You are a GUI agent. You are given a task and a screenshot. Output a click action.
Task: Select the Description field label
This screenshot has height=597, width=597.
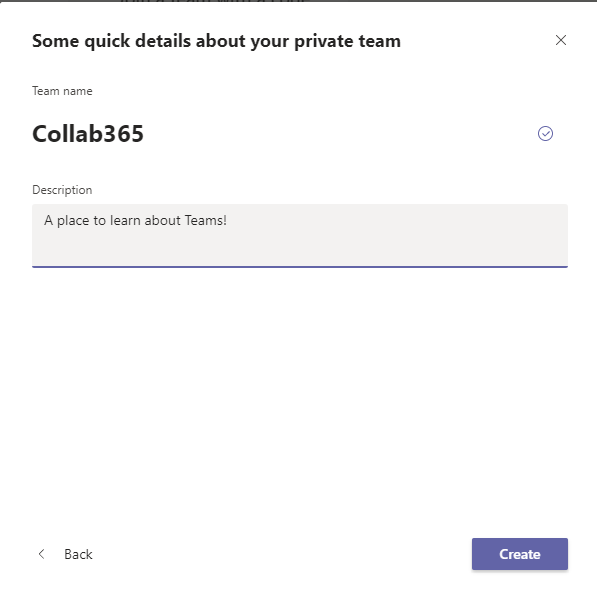[x=62, y=190]
